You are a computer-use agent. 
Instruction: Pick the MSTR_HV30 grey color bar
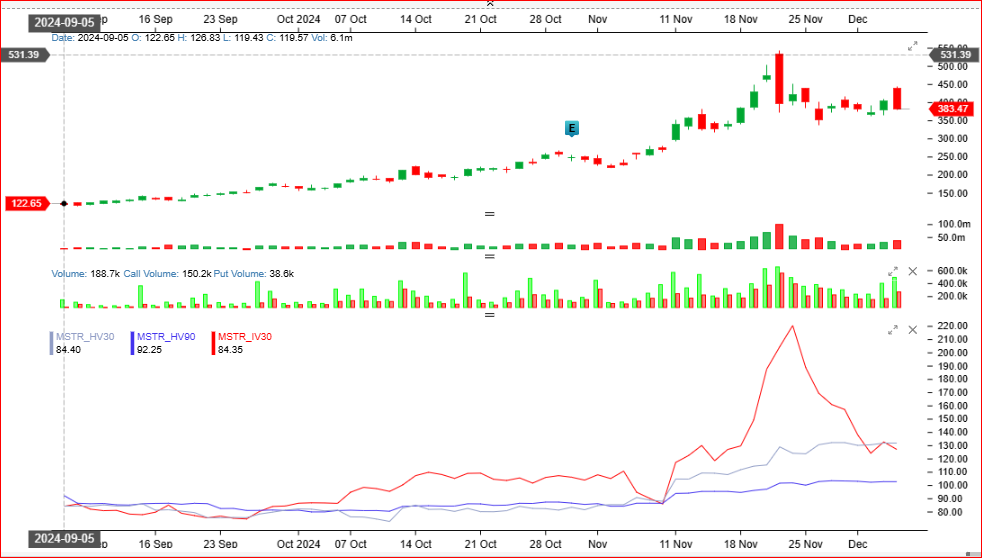click(51, 343)
